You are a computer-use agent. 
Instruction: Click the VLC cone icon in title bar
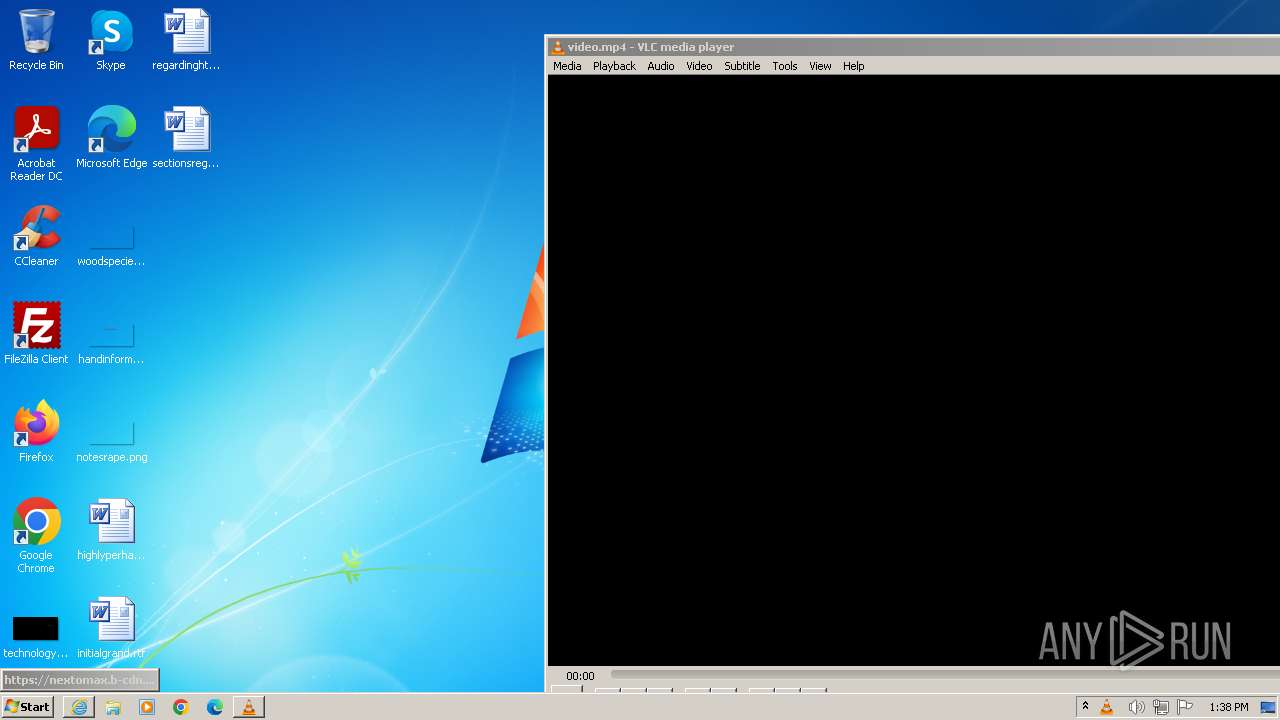tap(558, 47)
